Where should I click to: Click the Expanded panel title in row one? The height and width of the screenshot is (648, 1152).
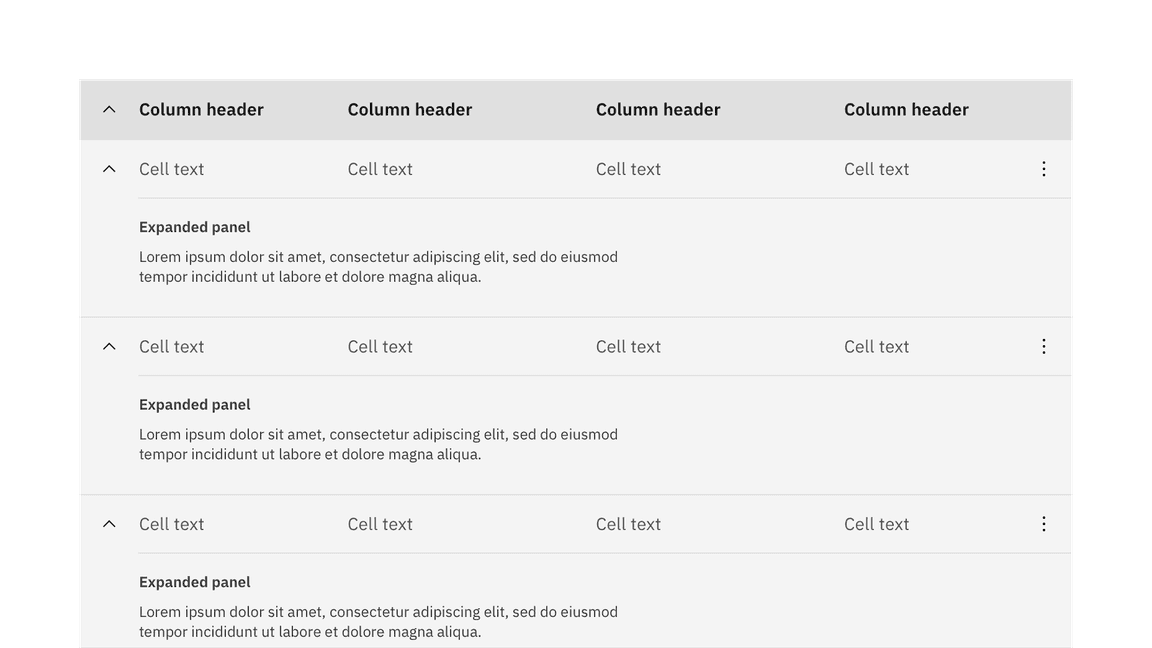click(194, 227)
